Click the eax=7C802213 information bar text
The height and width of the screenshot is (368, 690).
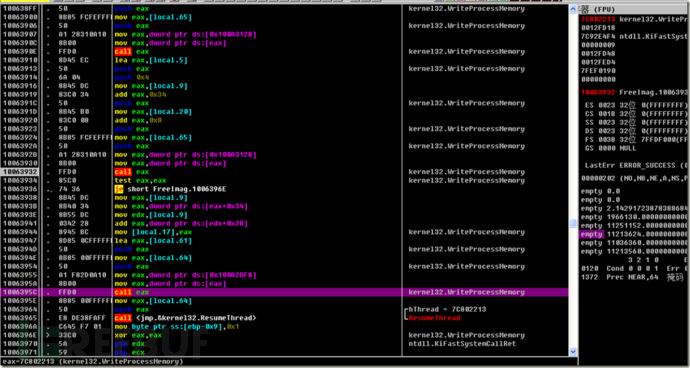click(92, 361)
